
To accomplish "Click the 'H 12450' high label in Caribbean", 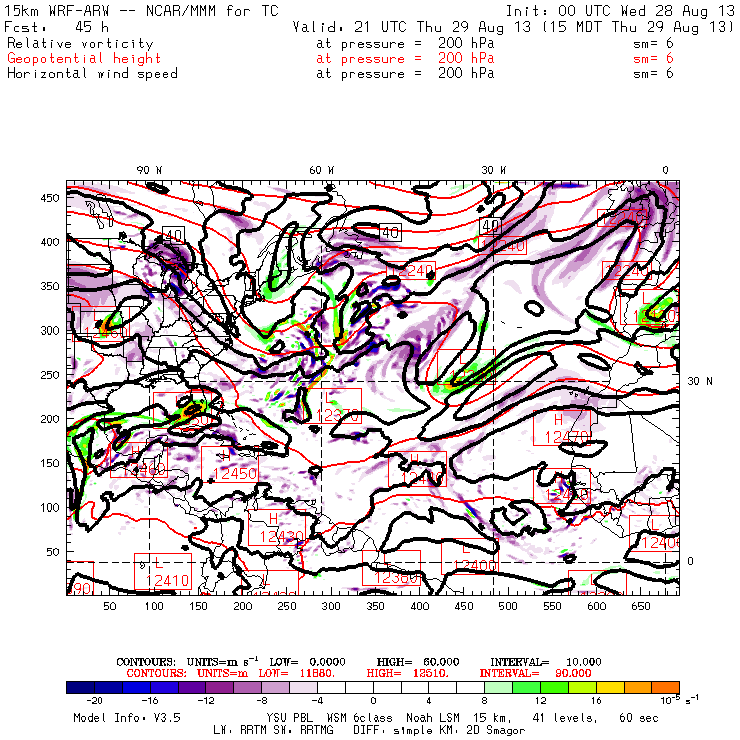I will point(230,464).
